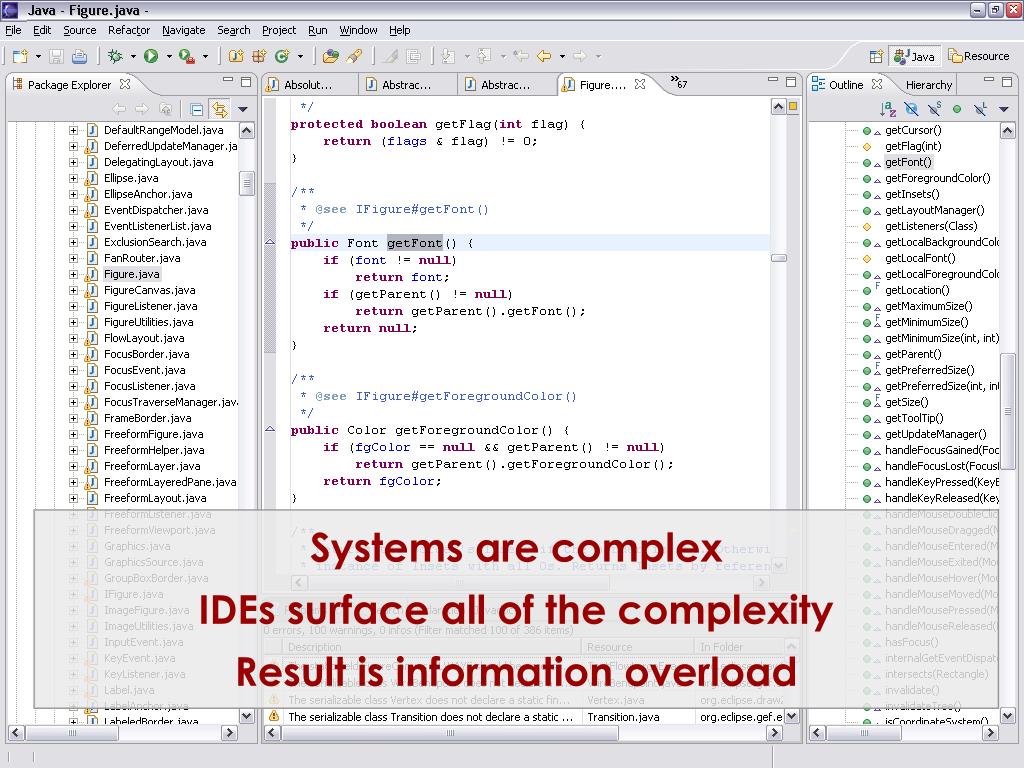Toggle Hide Fields in Outline toolbar
This screenshot has height=768, width=1024.
(x=911, y=109)
